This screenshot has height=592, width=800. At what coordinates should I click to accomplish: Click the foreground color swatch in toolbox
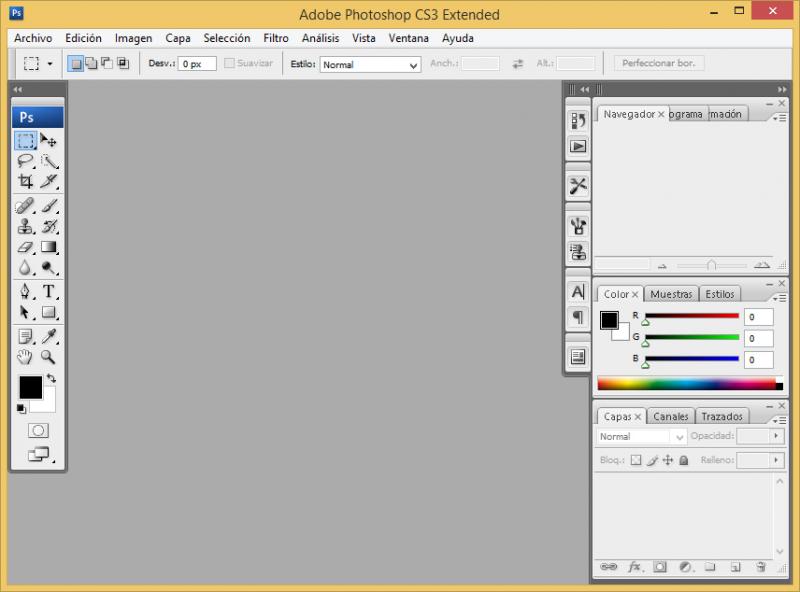pos(29,387)
